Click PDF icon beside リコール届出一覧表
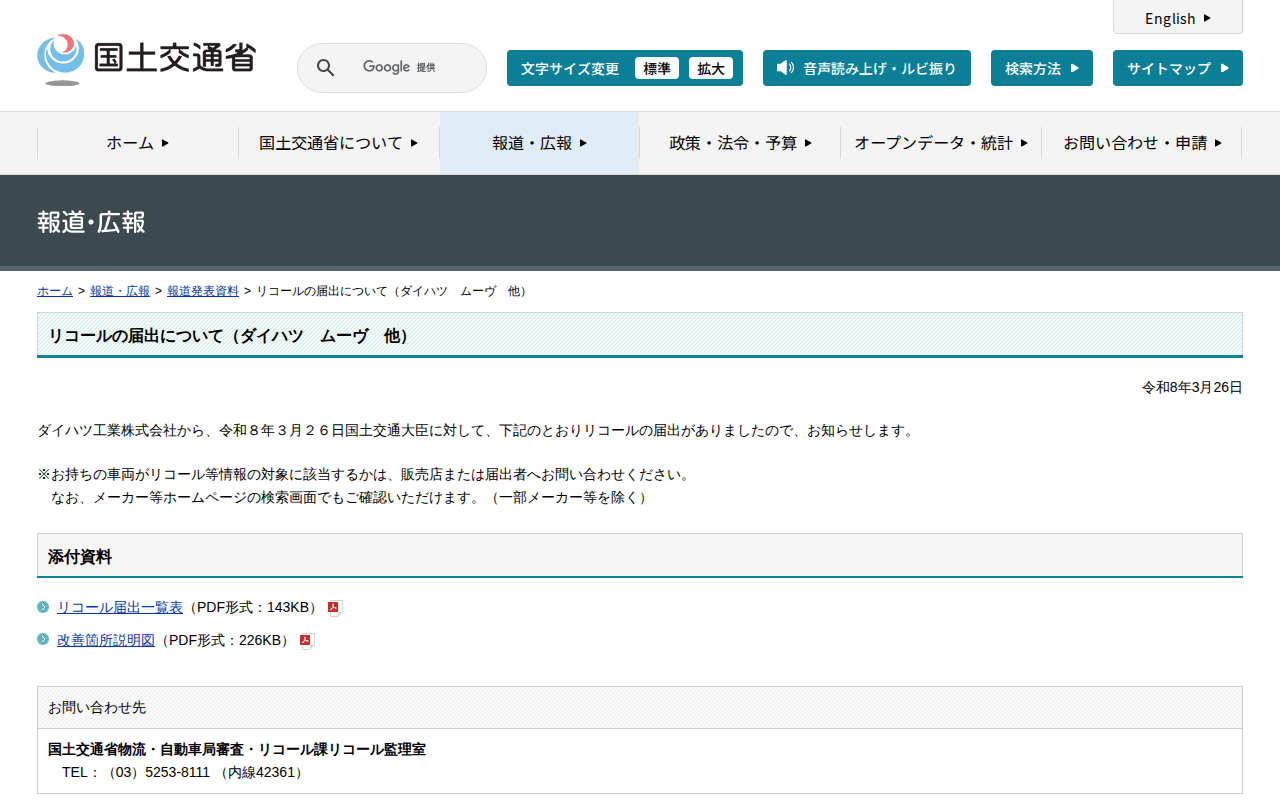Viewport: 1280px width, 800px height. click(335, 608)
